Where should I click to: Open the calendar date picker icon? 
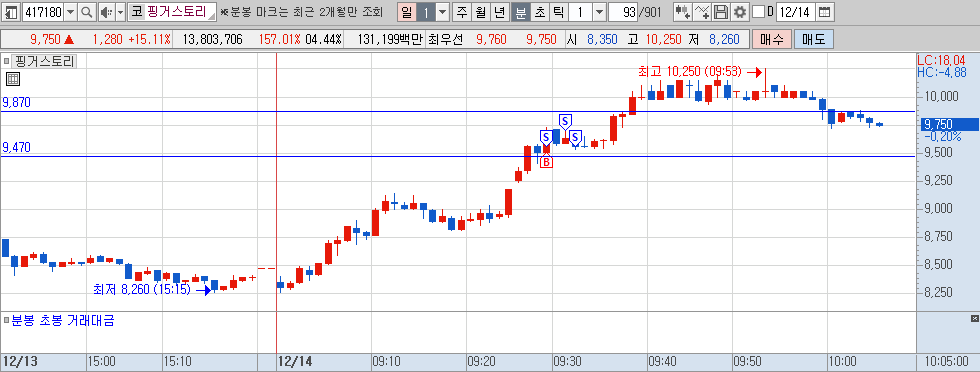(825, 11)
